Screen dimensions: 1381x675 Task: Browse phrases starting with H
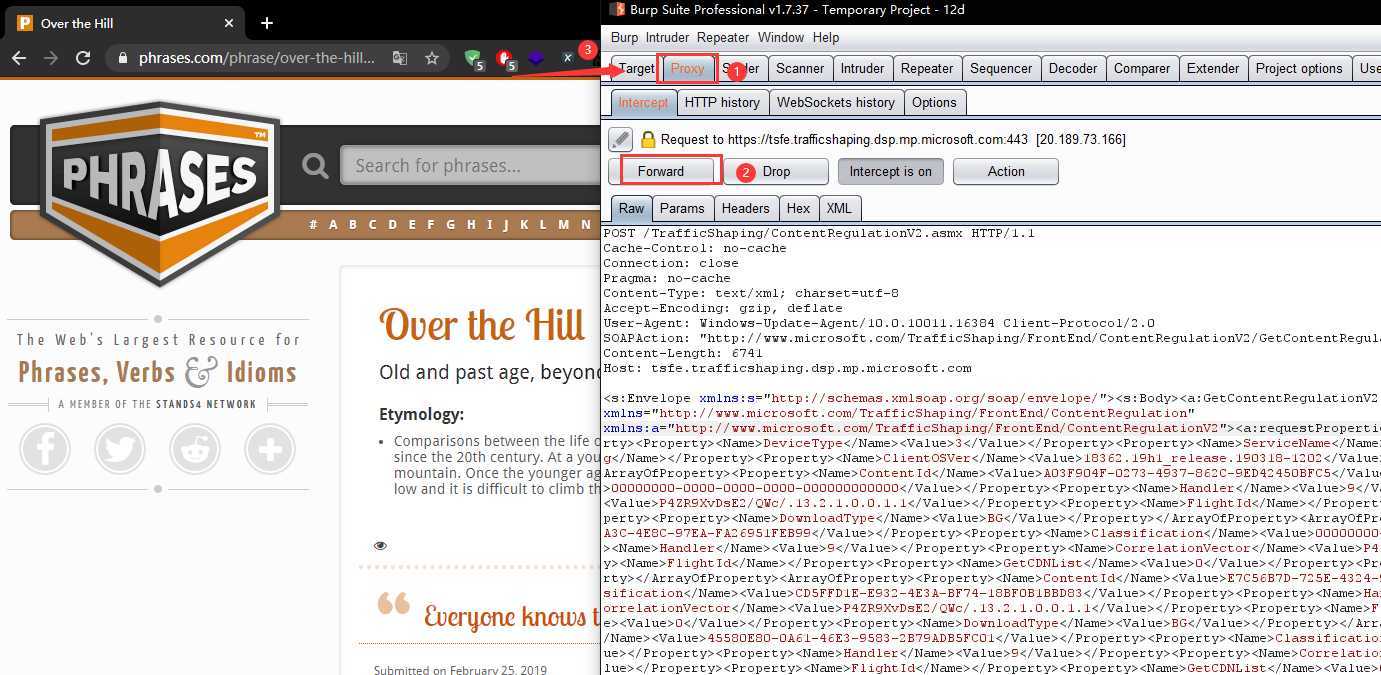point(471,225)
